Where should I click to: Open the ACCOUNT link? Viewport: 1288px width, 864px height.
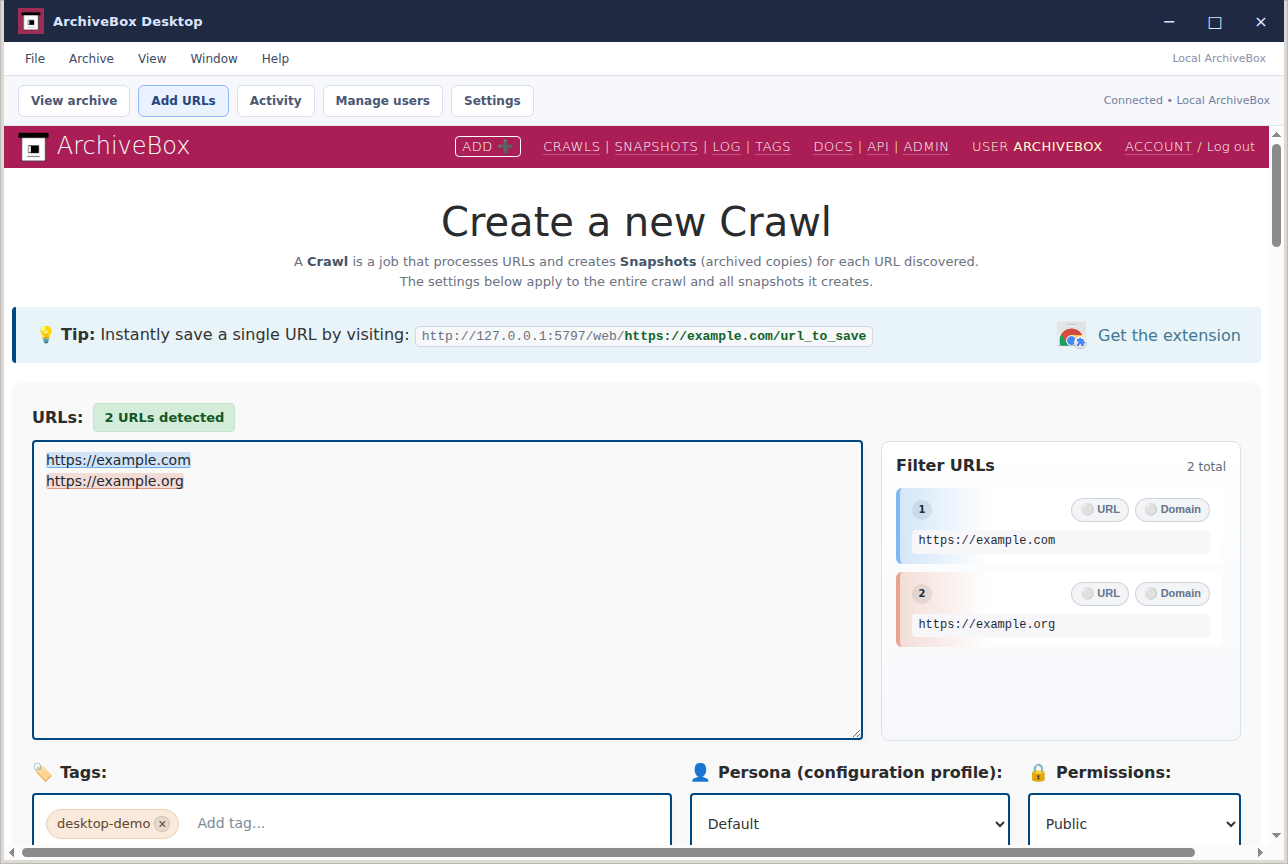[x=1158, y=147]
